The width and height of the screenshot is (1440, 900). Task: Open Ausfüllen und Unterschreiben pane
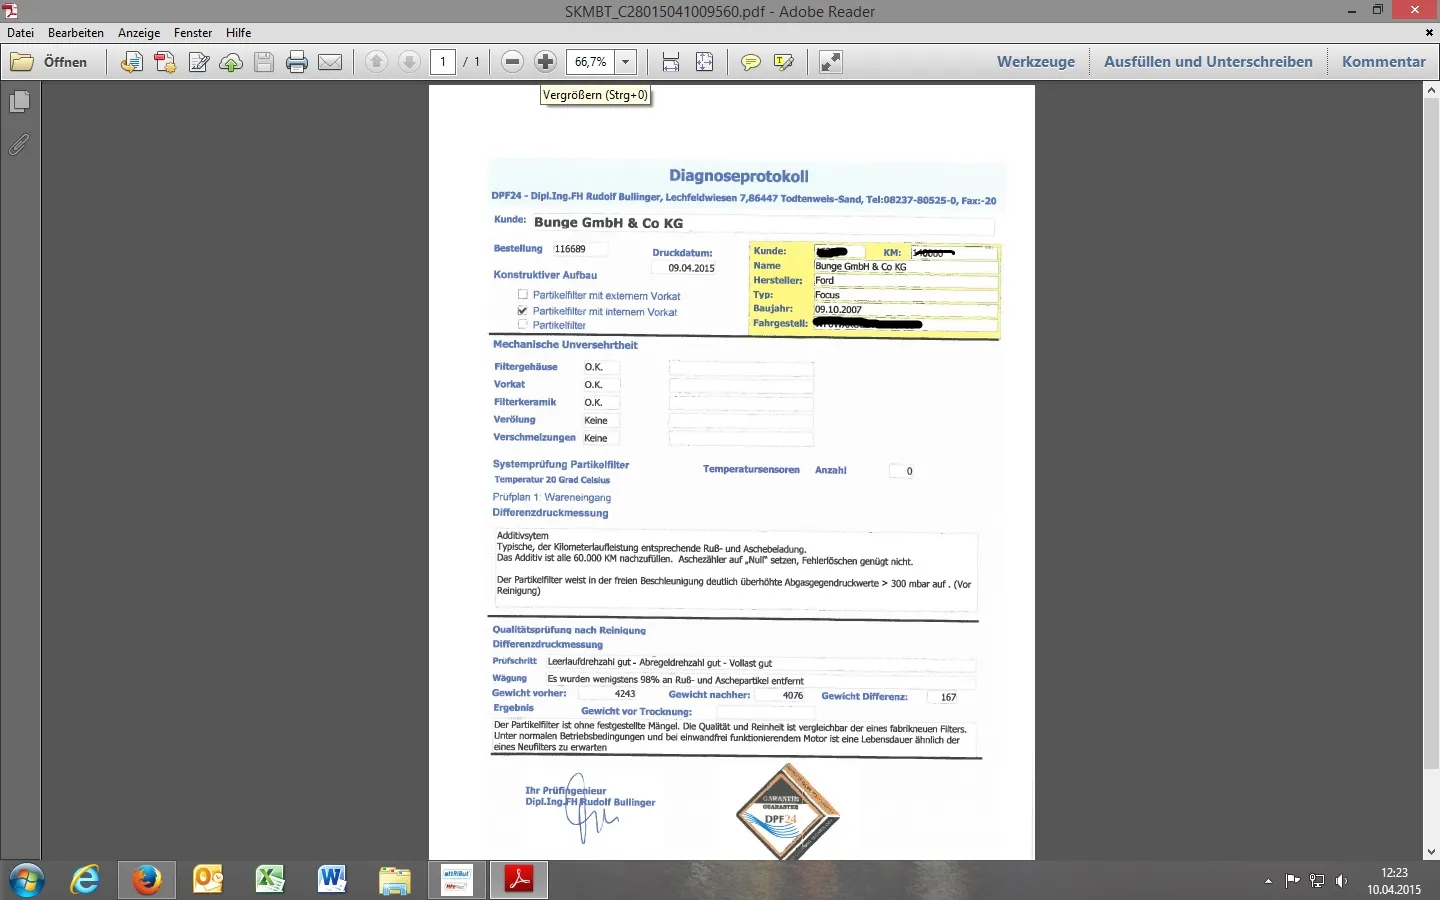click(1208, 62)
